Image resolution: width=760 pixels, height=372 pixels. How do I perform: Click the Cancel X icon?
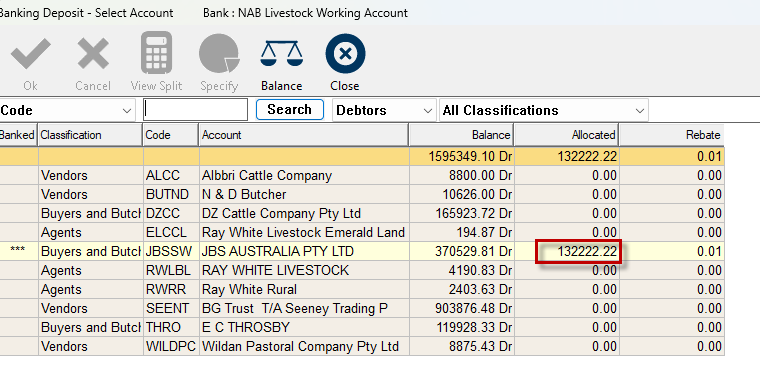93,54
